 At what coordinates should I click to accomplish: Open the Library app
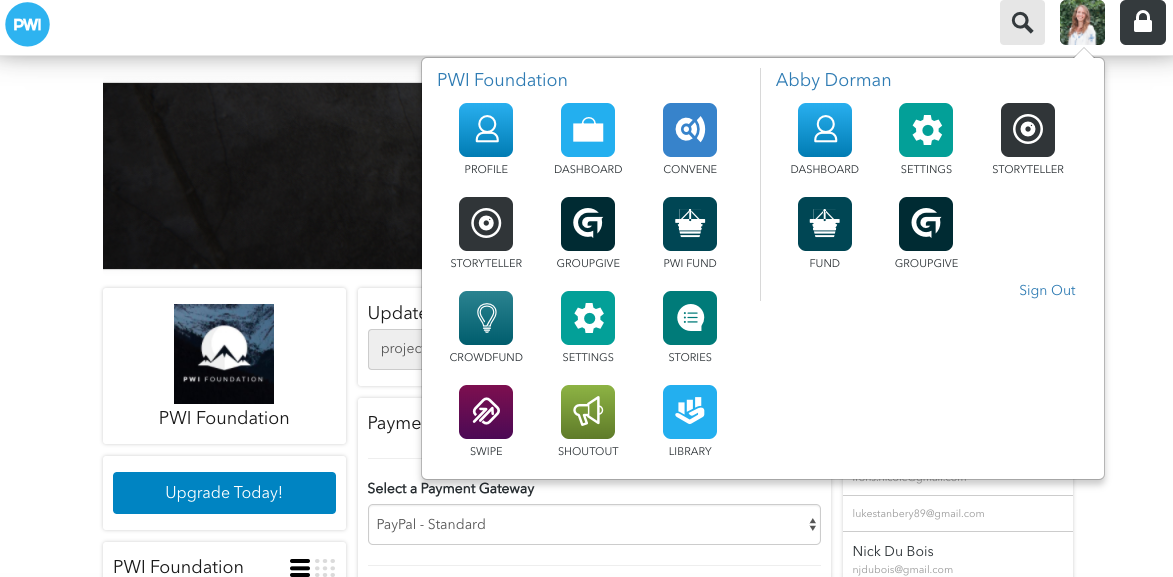click(x=690, y=412)
